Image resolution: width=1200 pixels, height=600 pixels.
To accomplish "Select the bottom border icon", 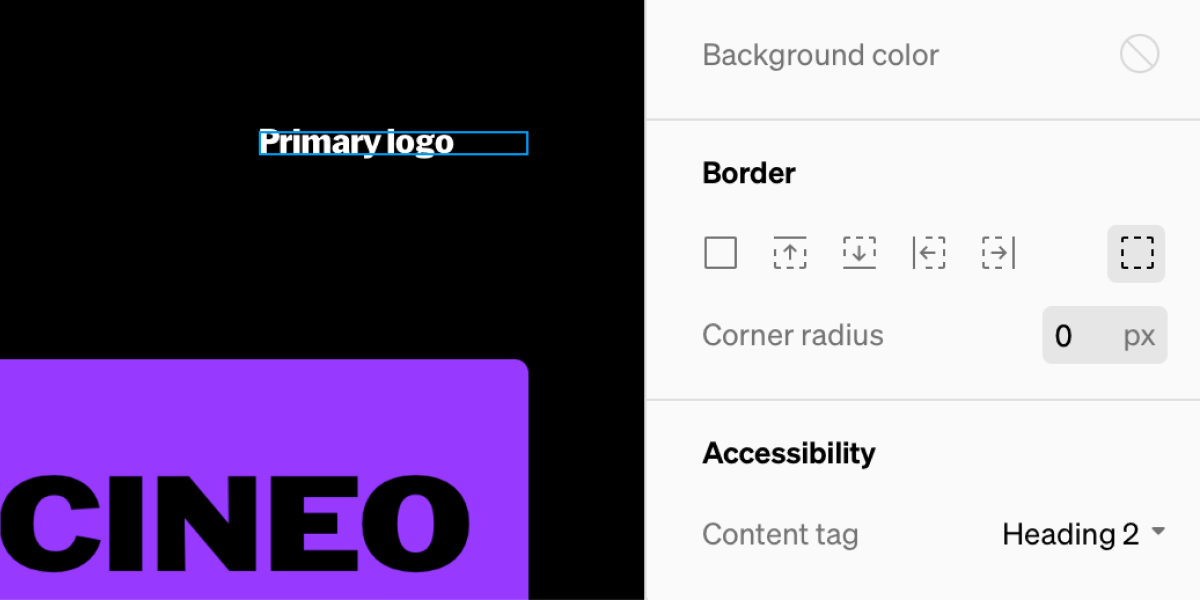I will [859, 252].
